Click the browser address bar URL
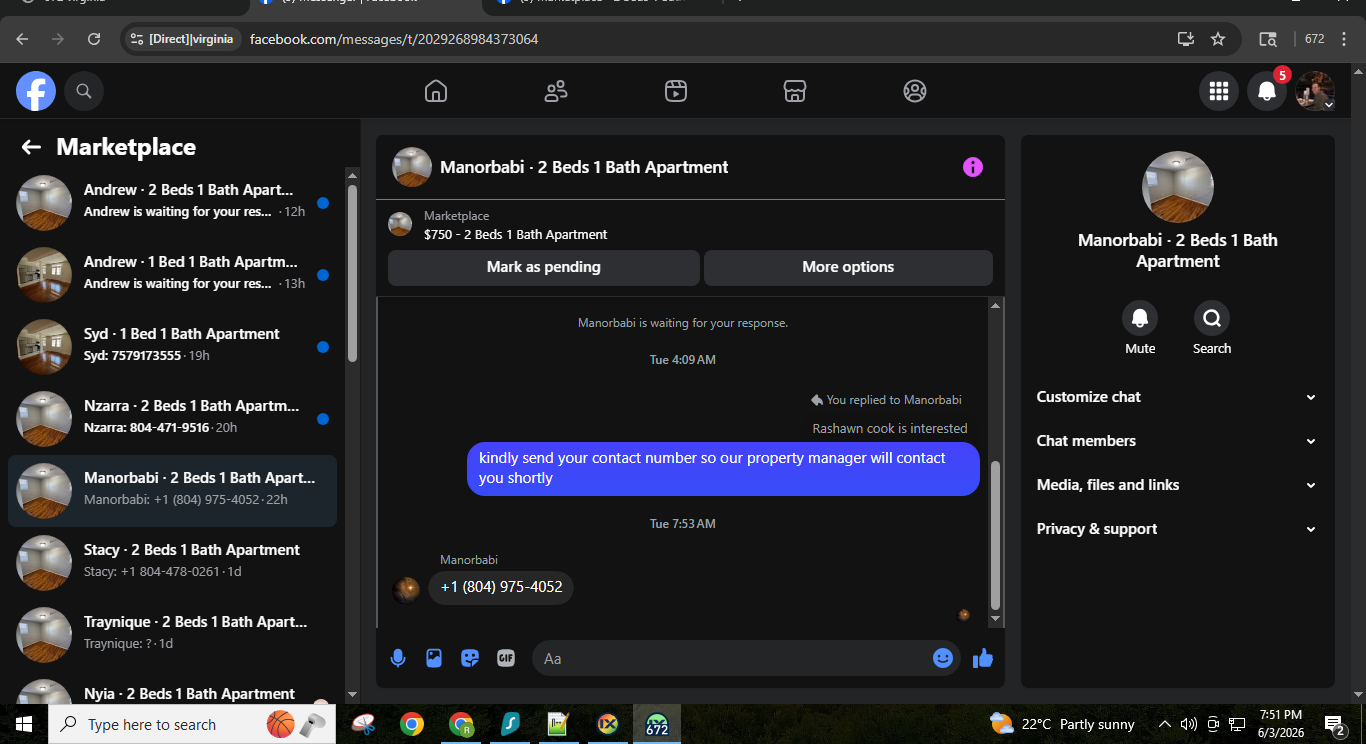The height and width of the screenshot is (744, 1366). [x=394, y=39]
